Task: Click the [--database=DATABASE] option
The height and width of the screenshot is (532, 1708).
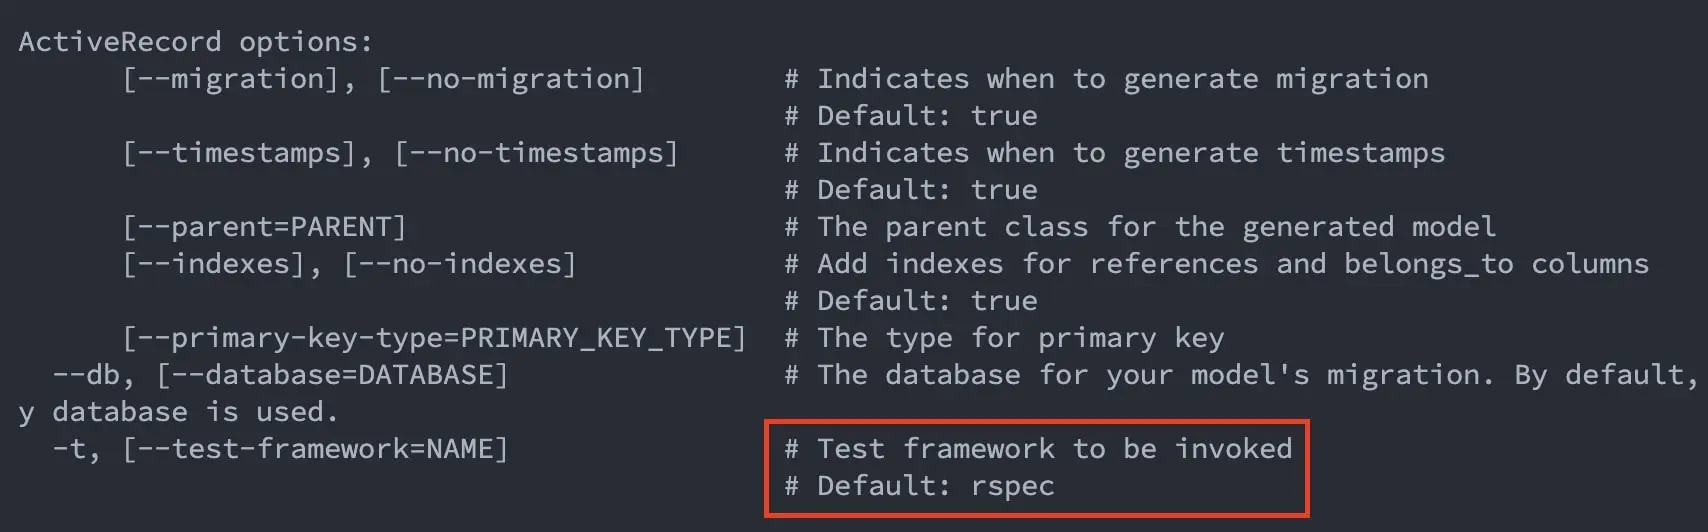Action: tap(332, 375)
